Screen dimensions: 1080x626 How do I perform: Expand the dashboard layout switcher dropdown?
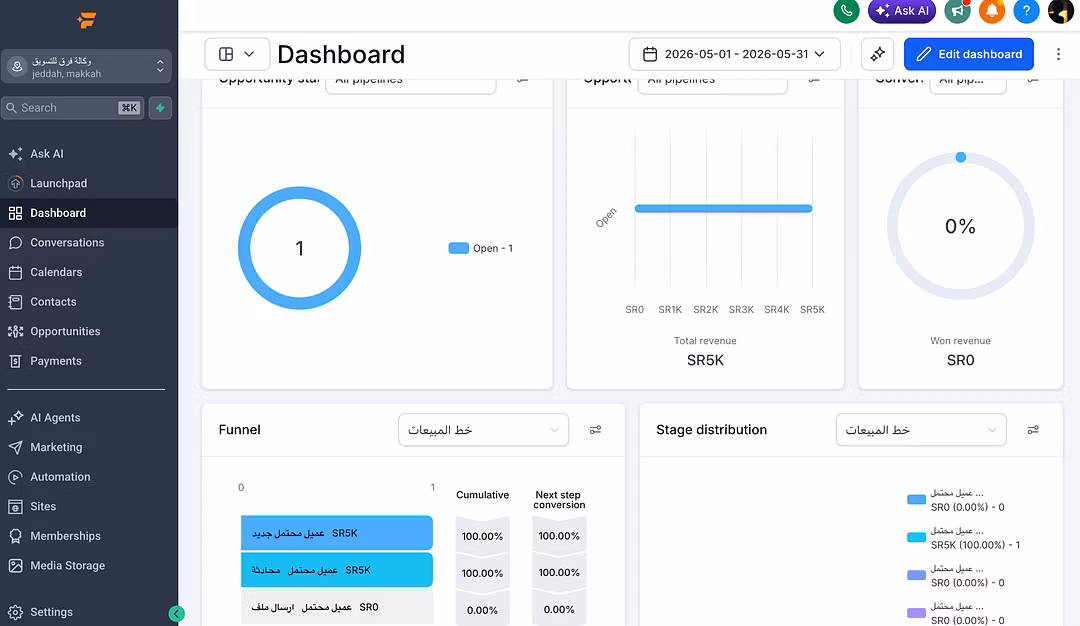coord(237,54)
